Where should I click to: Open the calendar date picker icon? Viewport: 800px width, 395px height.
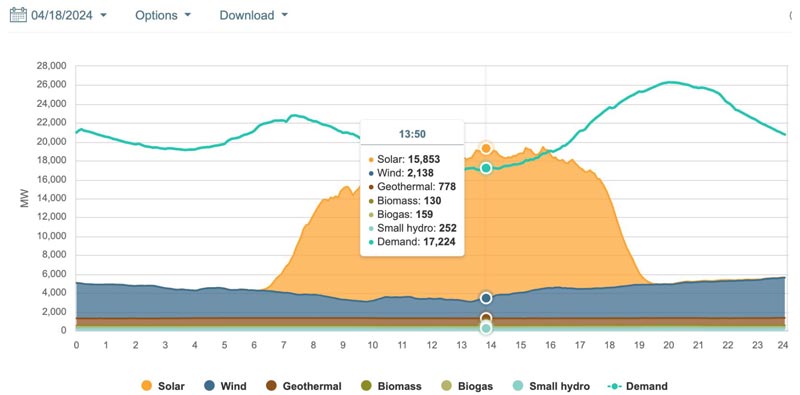point(18,15)
